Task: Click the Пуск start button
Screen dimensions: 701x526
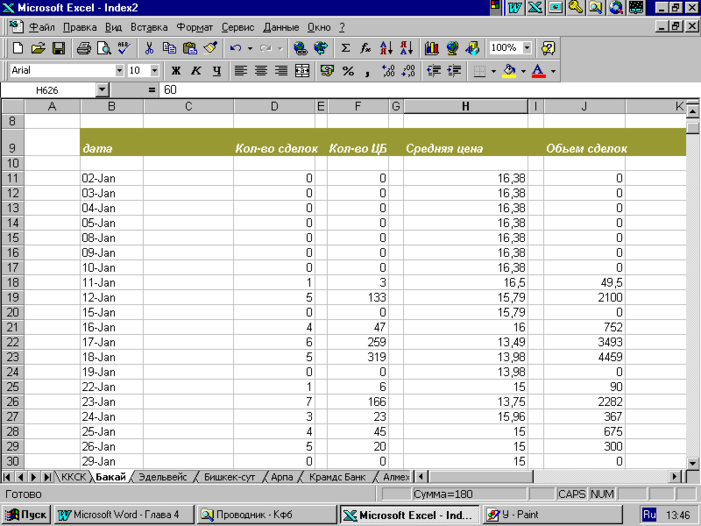Action: pyautogui.click(x=26, y=515)
